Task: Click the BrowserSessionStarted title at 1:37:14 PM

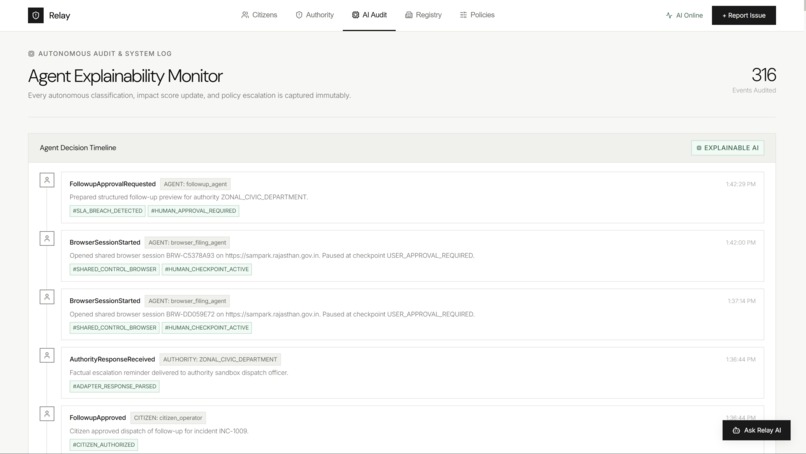Action: tap(105, 301)
